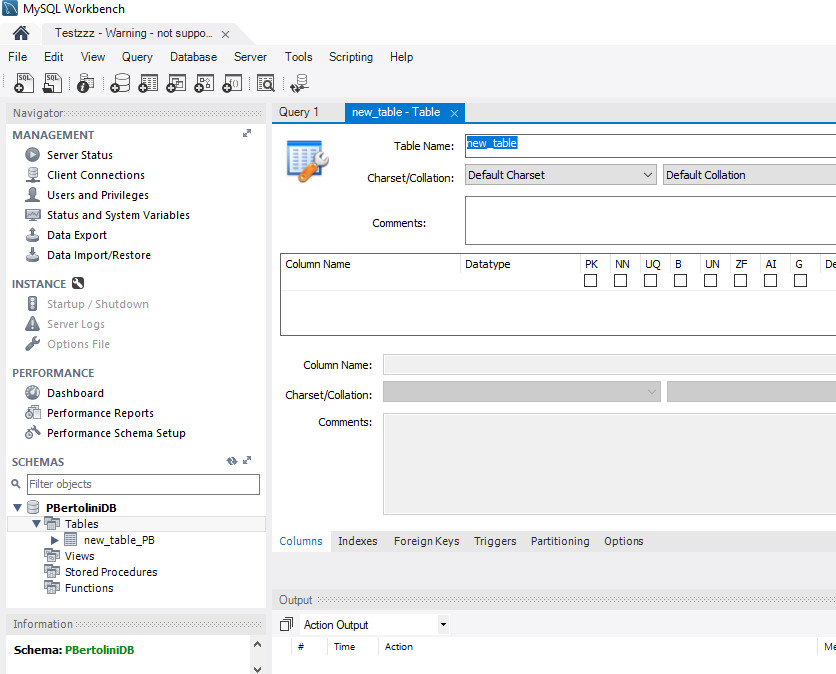Open Data Export

pyautogui.click(x=77, y=235)
